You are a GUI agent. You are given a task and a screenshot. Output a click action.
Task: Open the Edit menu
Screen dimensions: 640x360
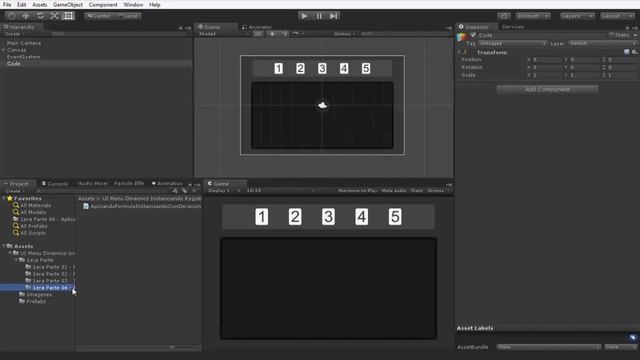click(x=22, y=4)
